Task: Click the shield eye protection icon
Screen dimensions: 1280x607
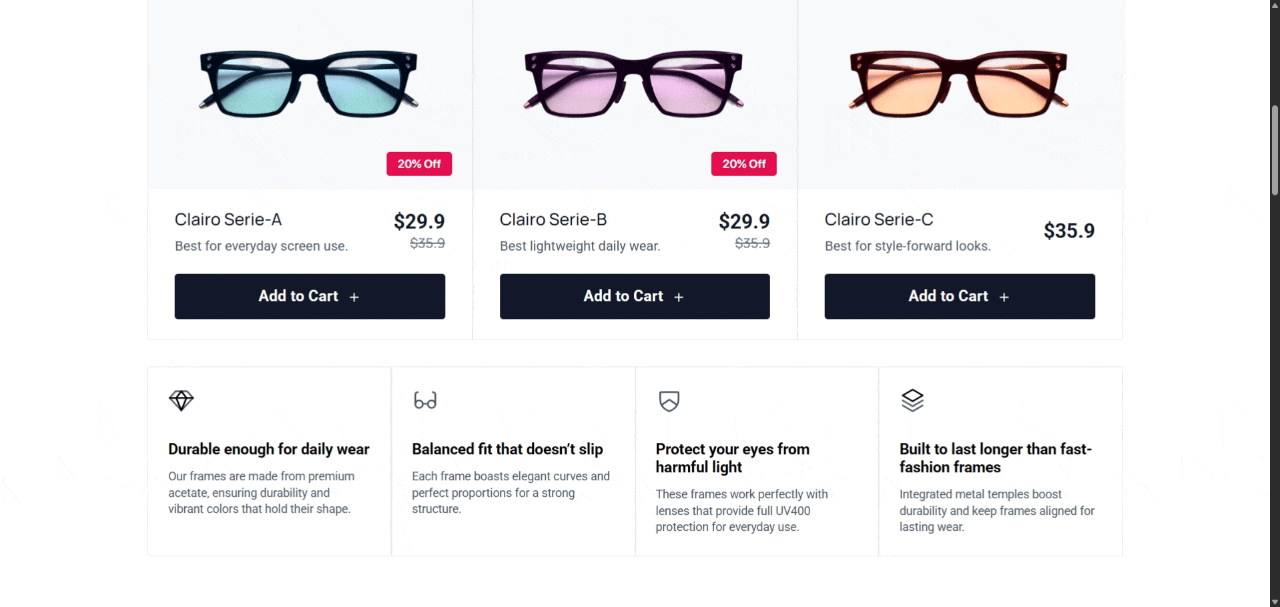Action: pyautogui.click(x=669, y=401)
